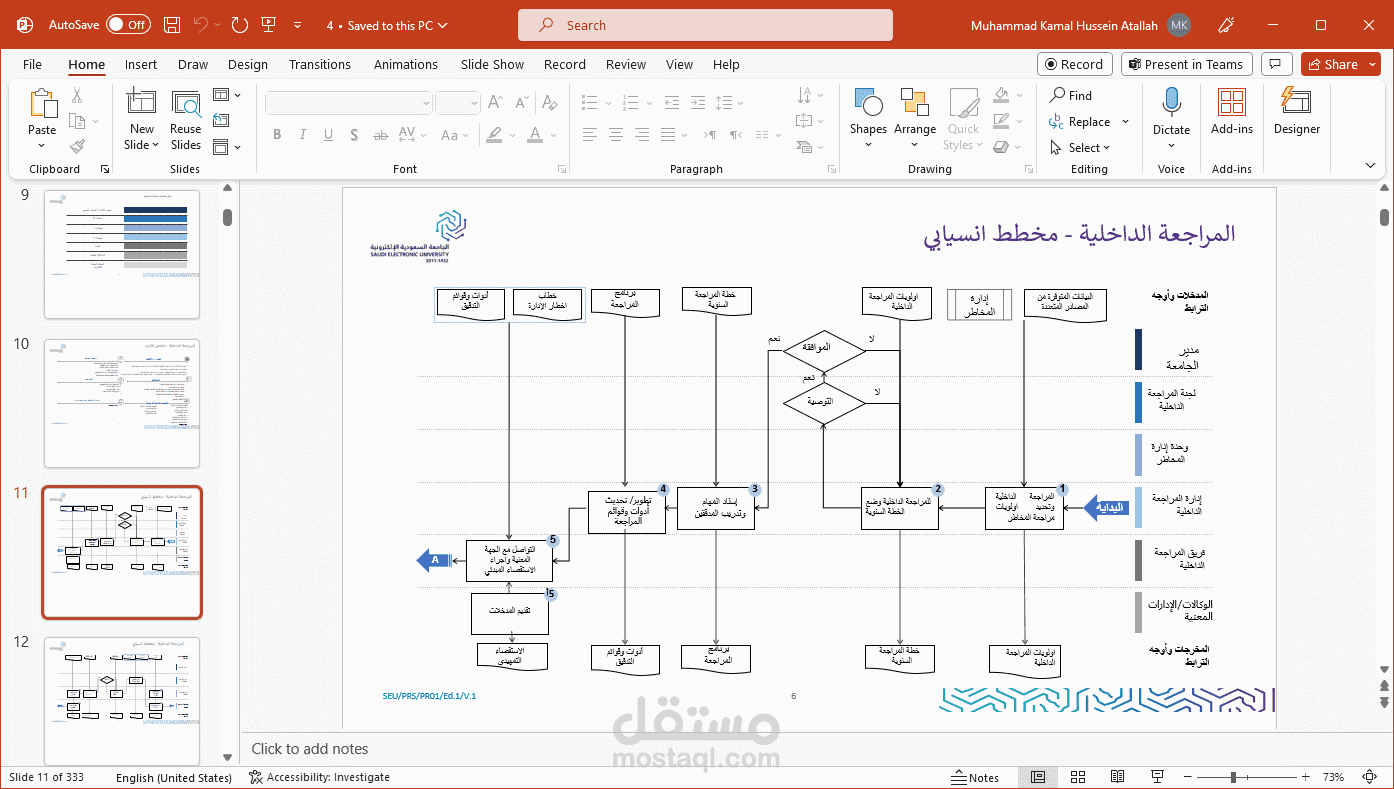Click the Search box

[x=705, y=25]
